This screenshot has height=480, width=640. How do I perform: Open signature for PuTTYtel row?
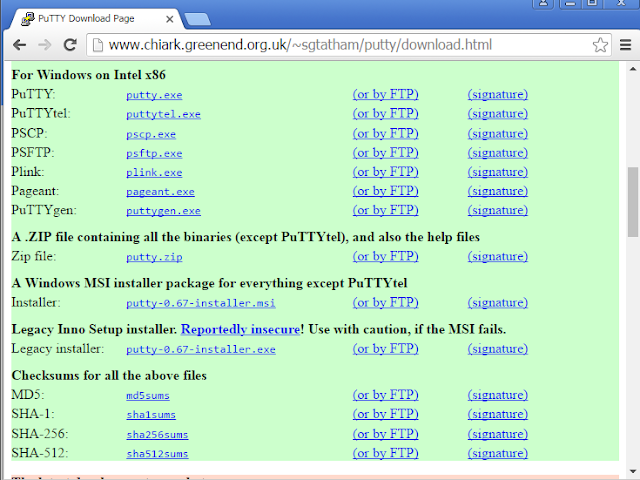(498, 113)
